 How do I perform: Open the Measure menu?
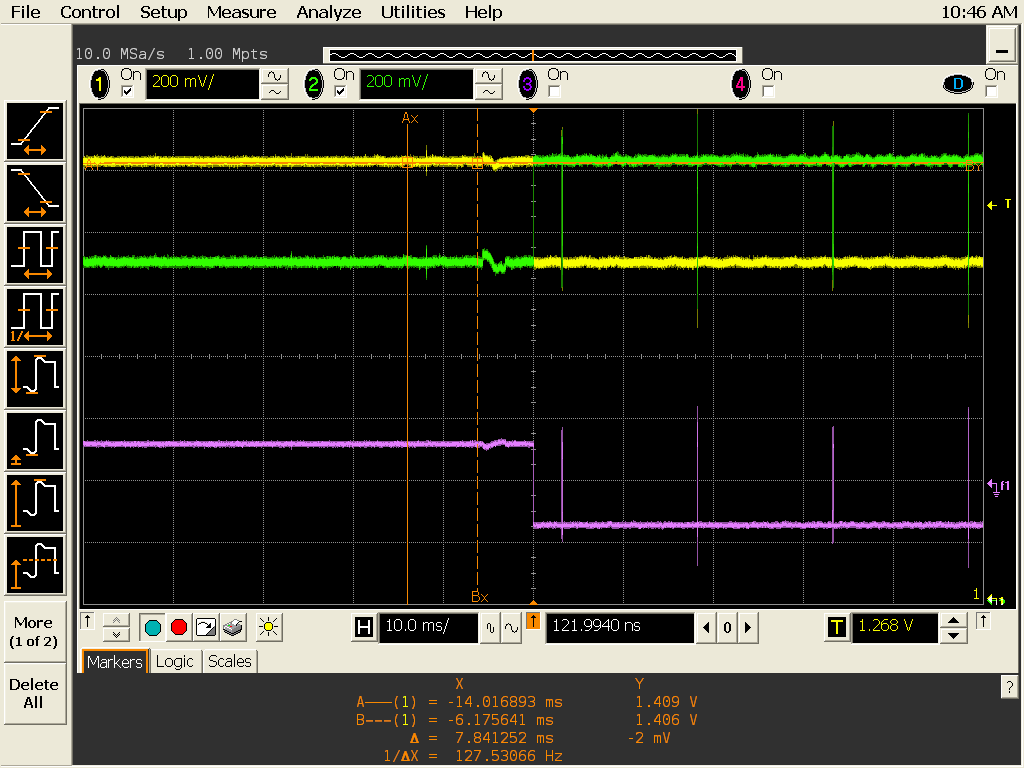[x=241, y=12]
